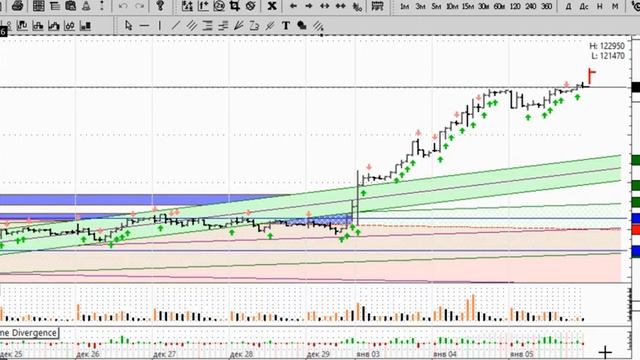The height and width of the screenshot is (360, 640).
Task: Select the fan lines tool
Action: pyautogui.click(x=239, y=26)
